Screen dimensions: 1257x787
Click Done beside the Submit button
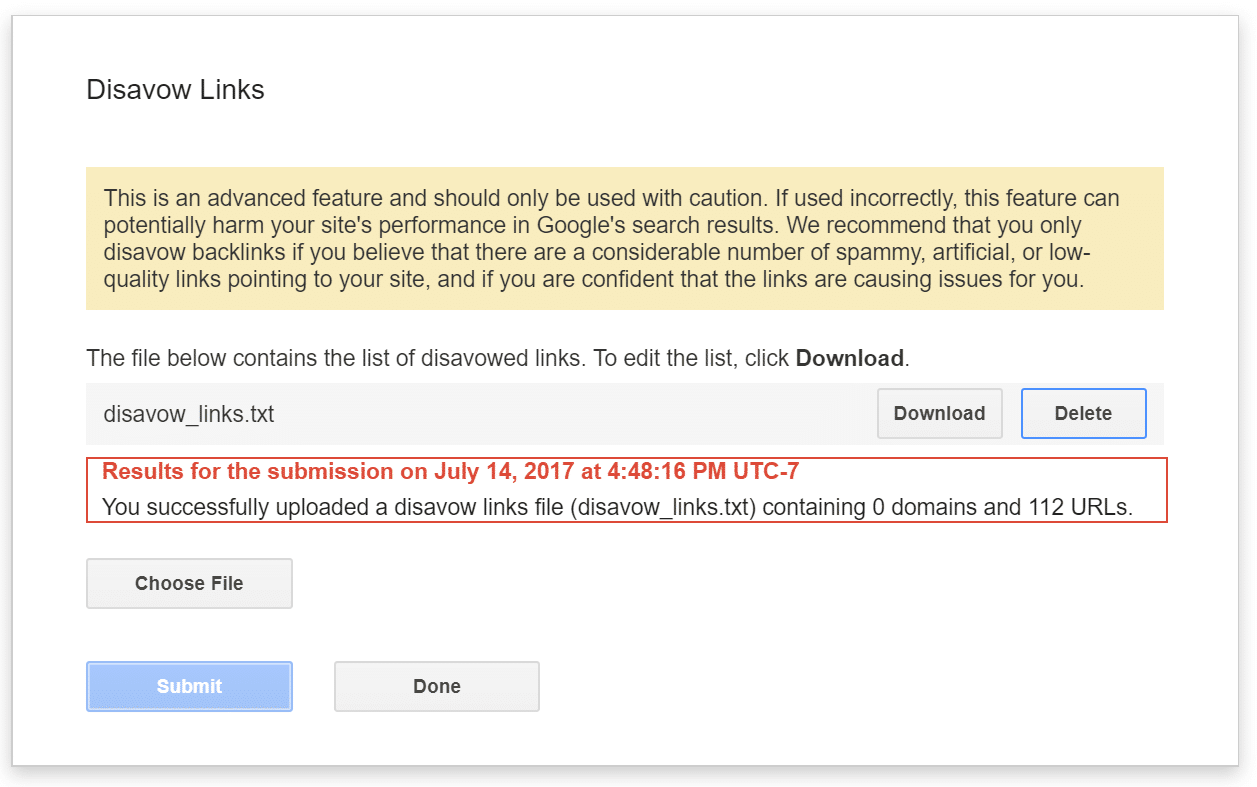click(436, 686)
